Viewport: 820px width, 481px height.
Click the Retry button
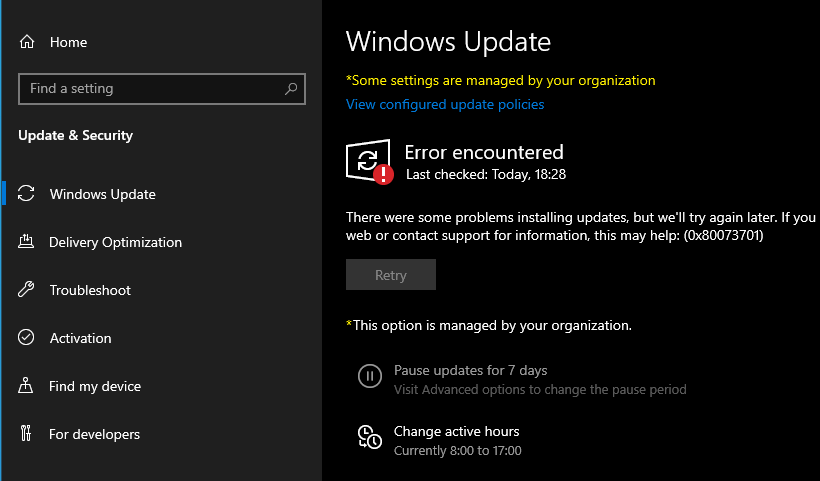click(x=391, y=274)
